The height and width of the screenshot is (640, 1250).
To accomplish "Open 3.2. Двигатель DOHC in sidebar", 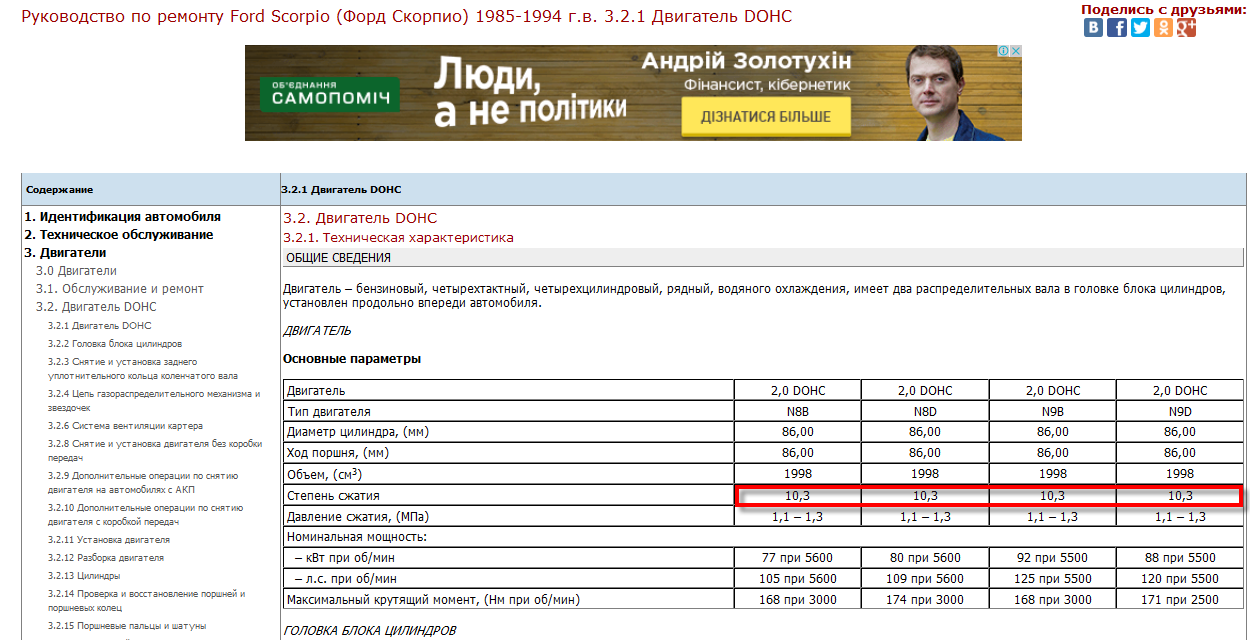I will click(x=96, y=306).
